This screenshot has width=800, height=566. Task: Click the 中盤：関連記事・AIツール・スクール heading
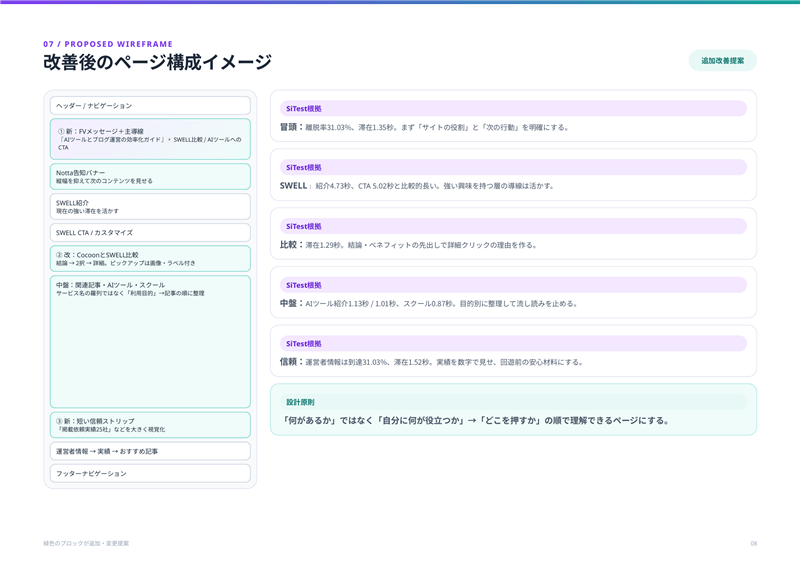[x=110, y=285]
